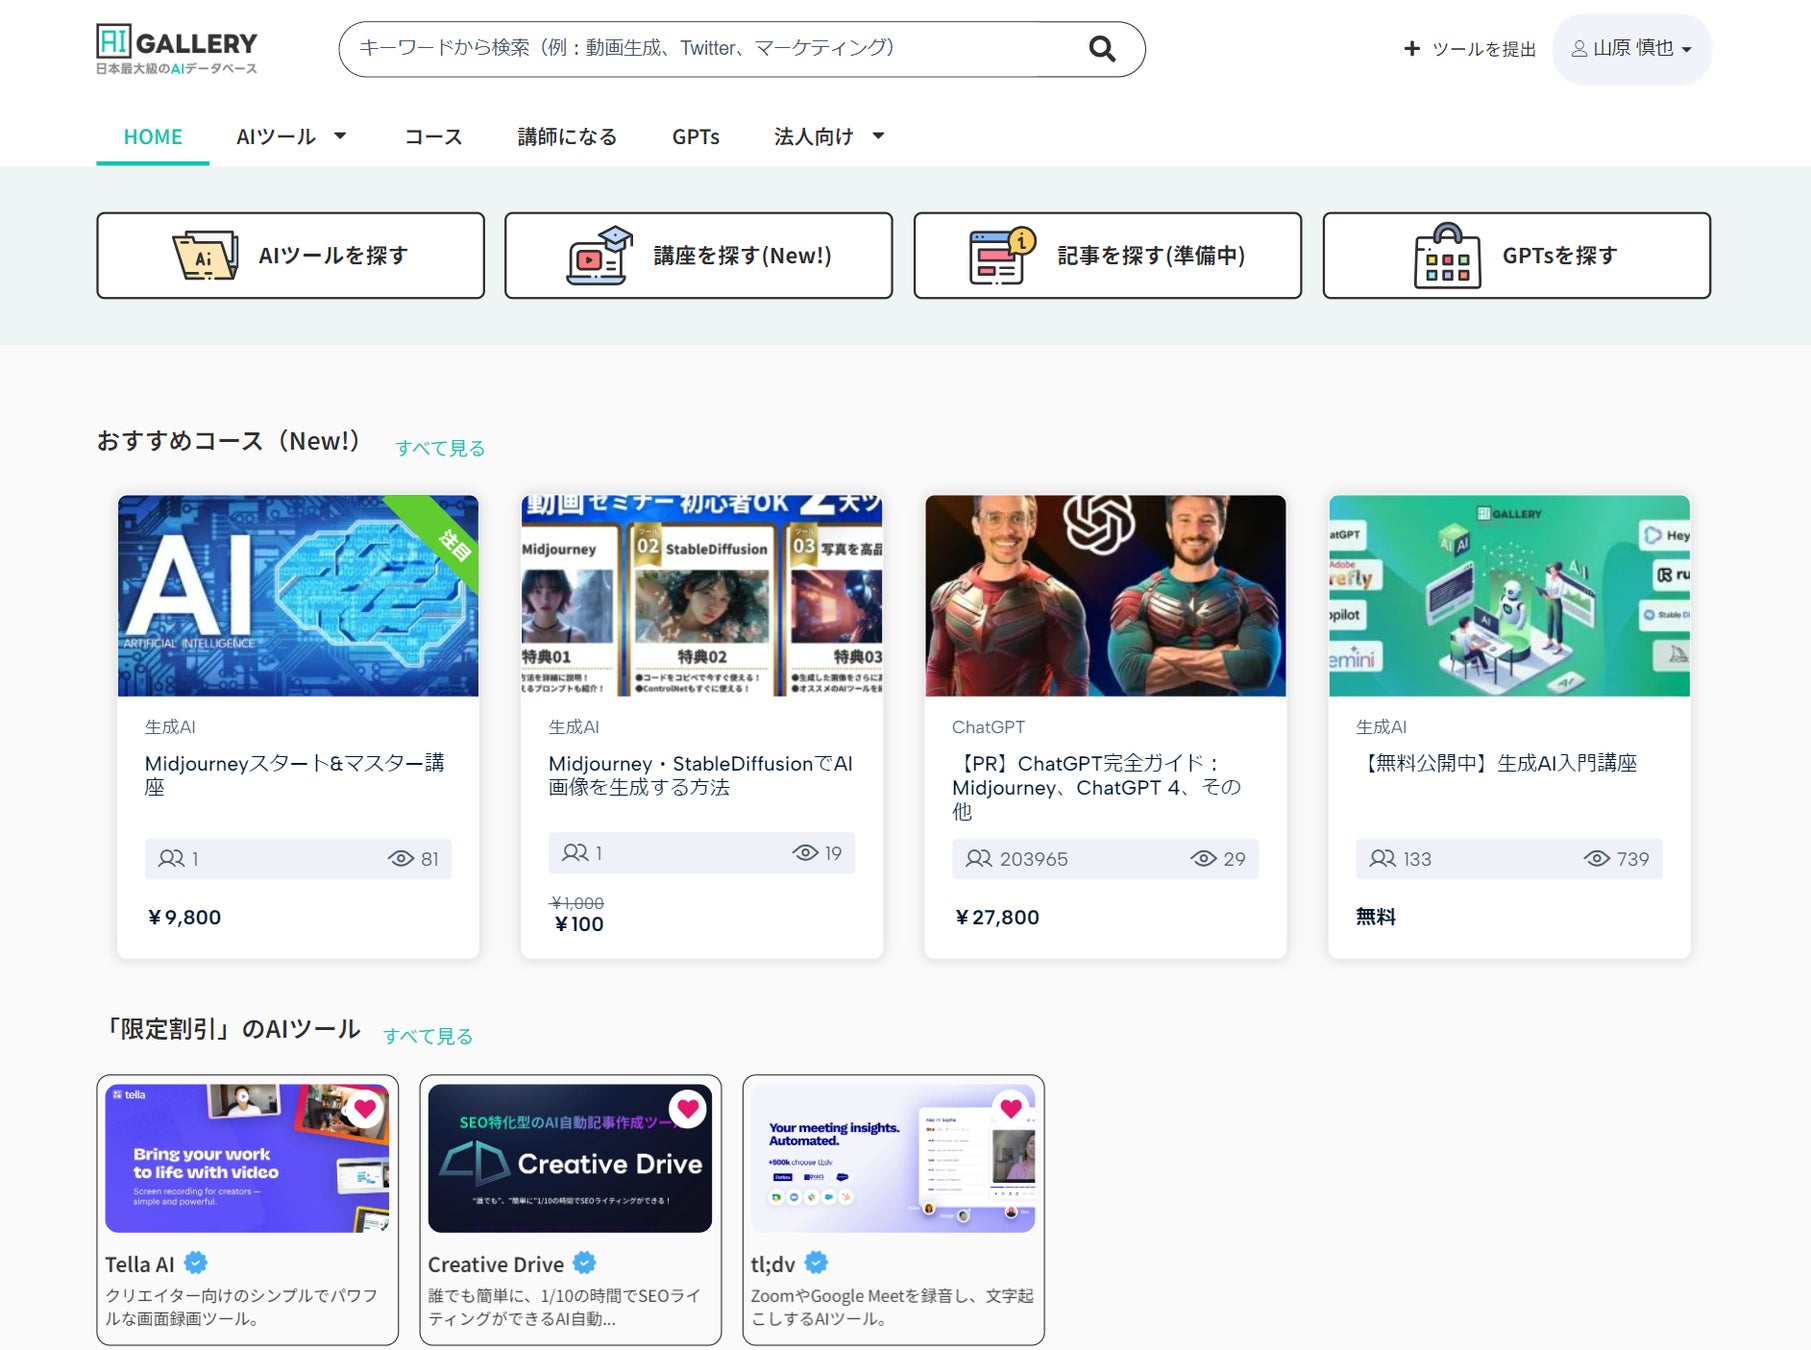
Task: Open the 【無料公開中】生成AI入門講座 title
Action: pyautogui.click(x=1497, y=763)
